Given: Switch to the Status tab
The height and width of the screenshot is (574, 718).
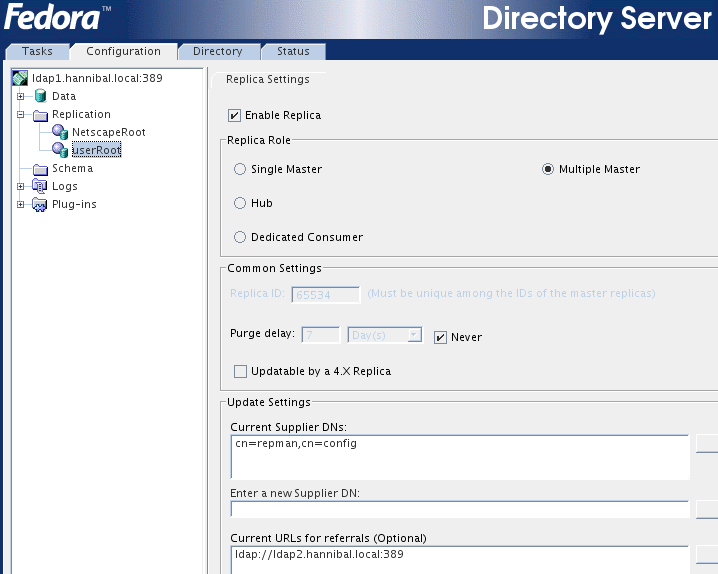Looking at the screenshot, I should tap(293, 51).
